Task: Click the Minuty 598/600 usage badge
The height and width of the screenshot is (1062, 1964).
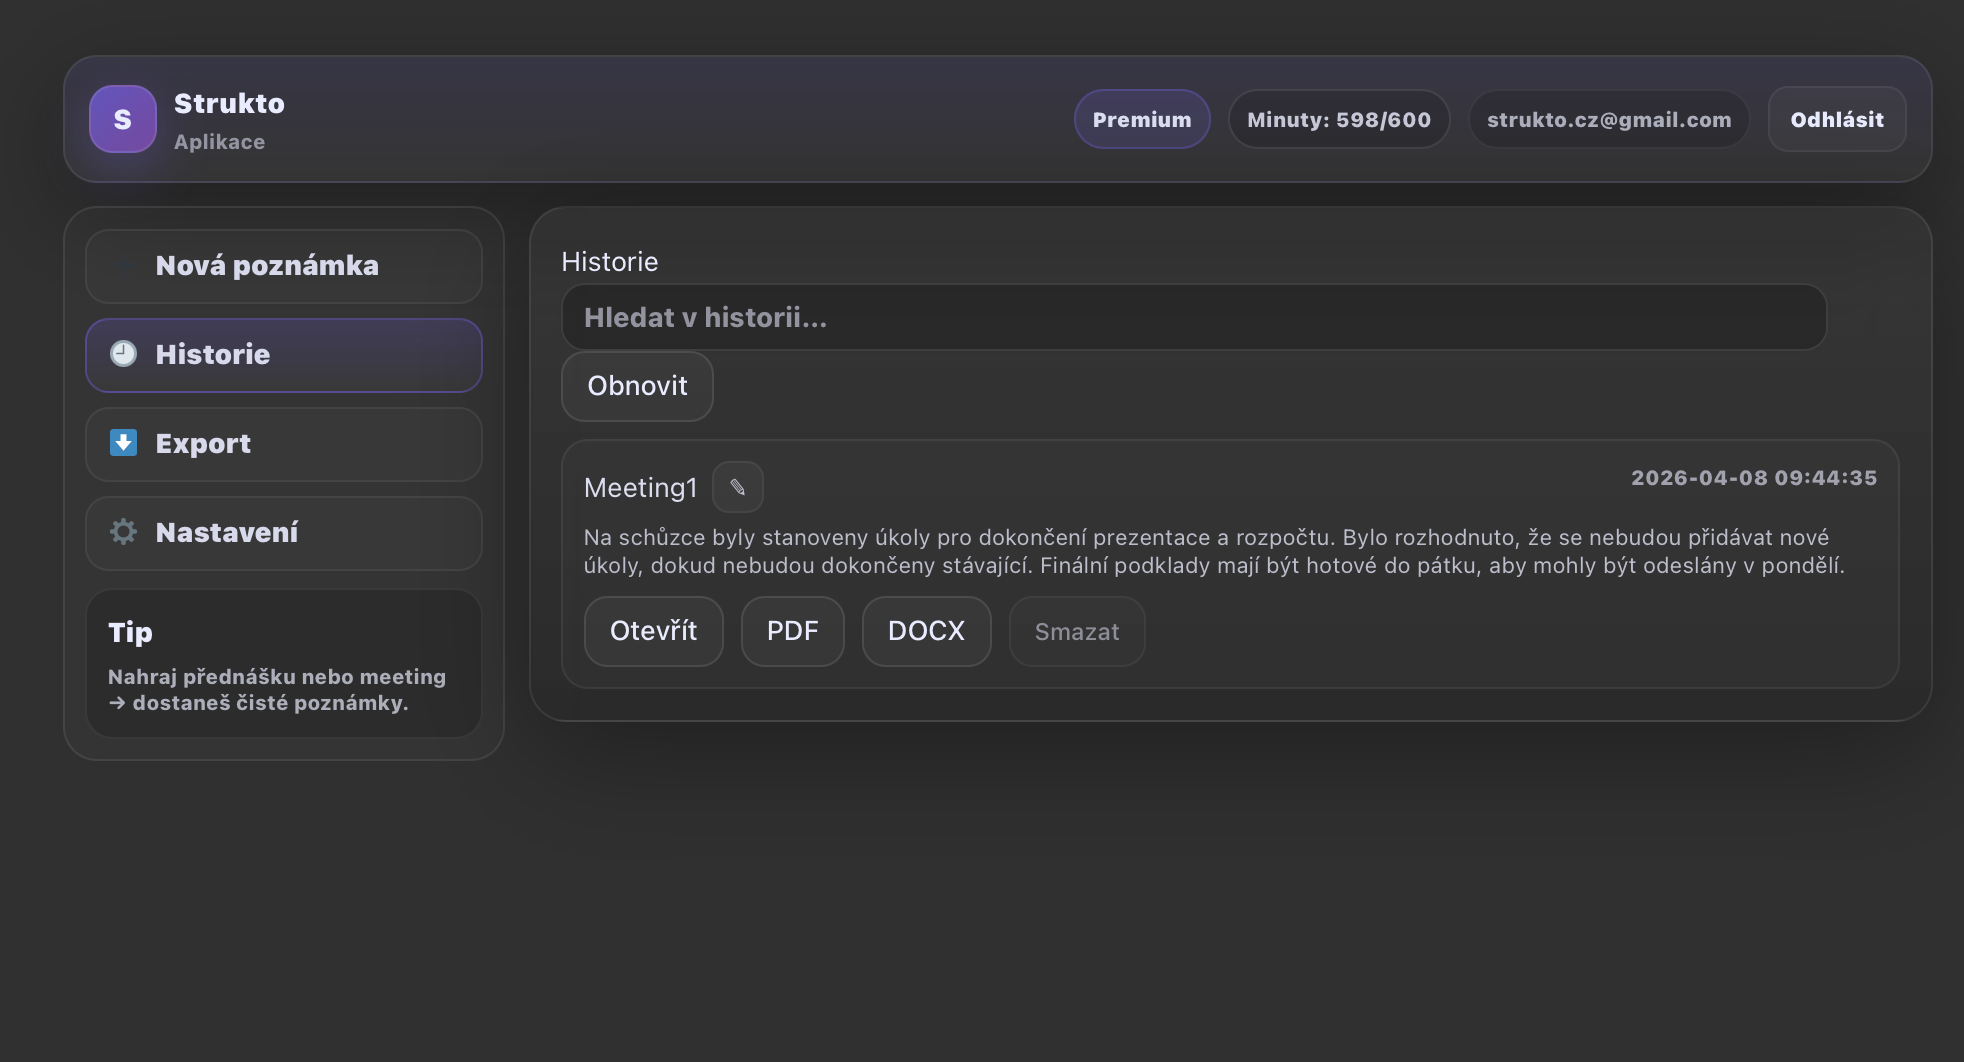Action: click(1338, 120)
